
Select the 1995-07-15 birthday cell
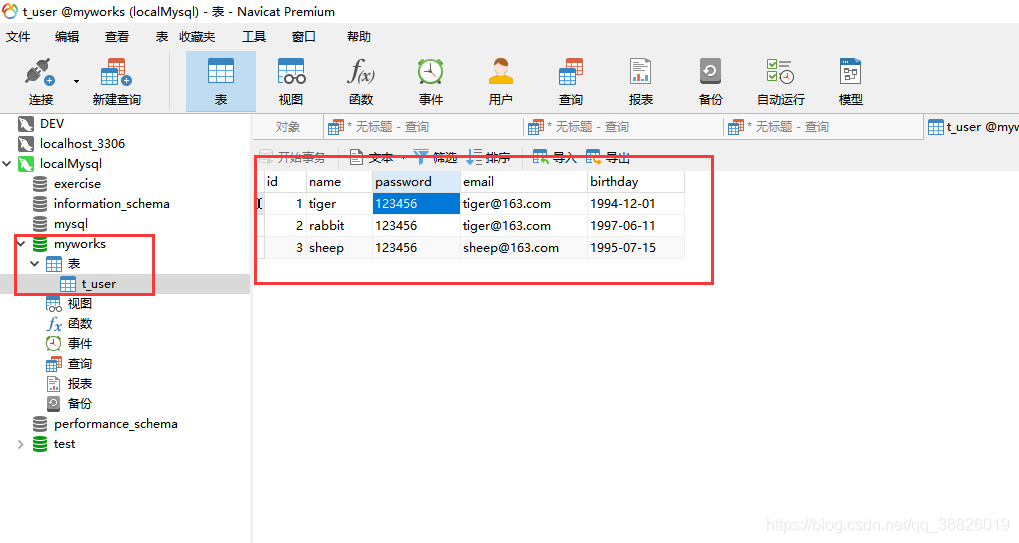pos(636,248)
